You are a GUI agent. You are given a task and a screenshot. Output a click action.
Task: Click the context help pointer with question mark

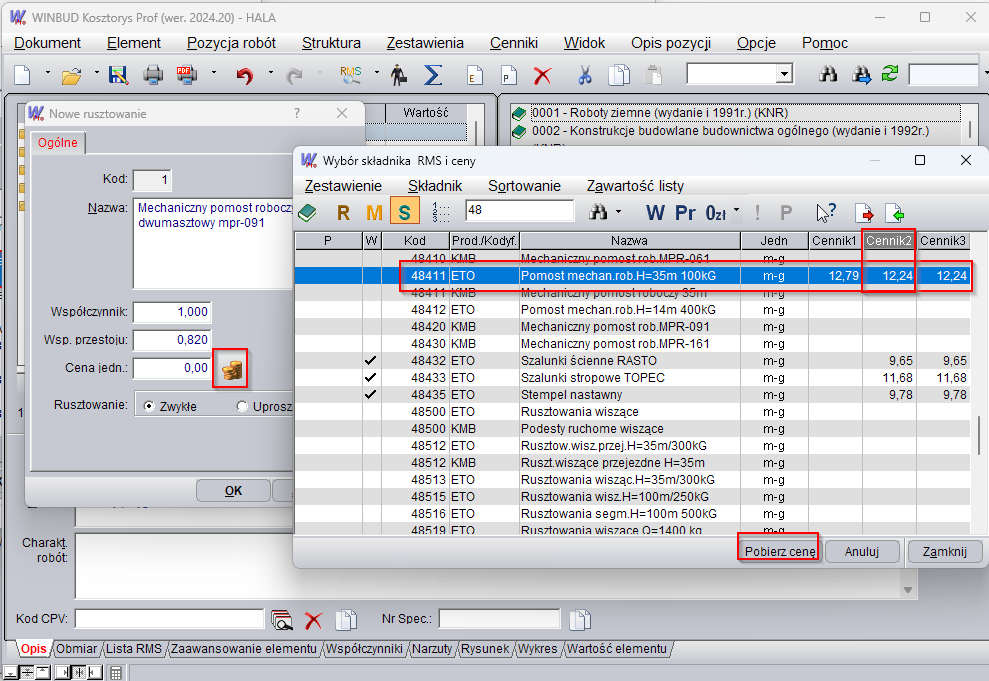[826, 212]
